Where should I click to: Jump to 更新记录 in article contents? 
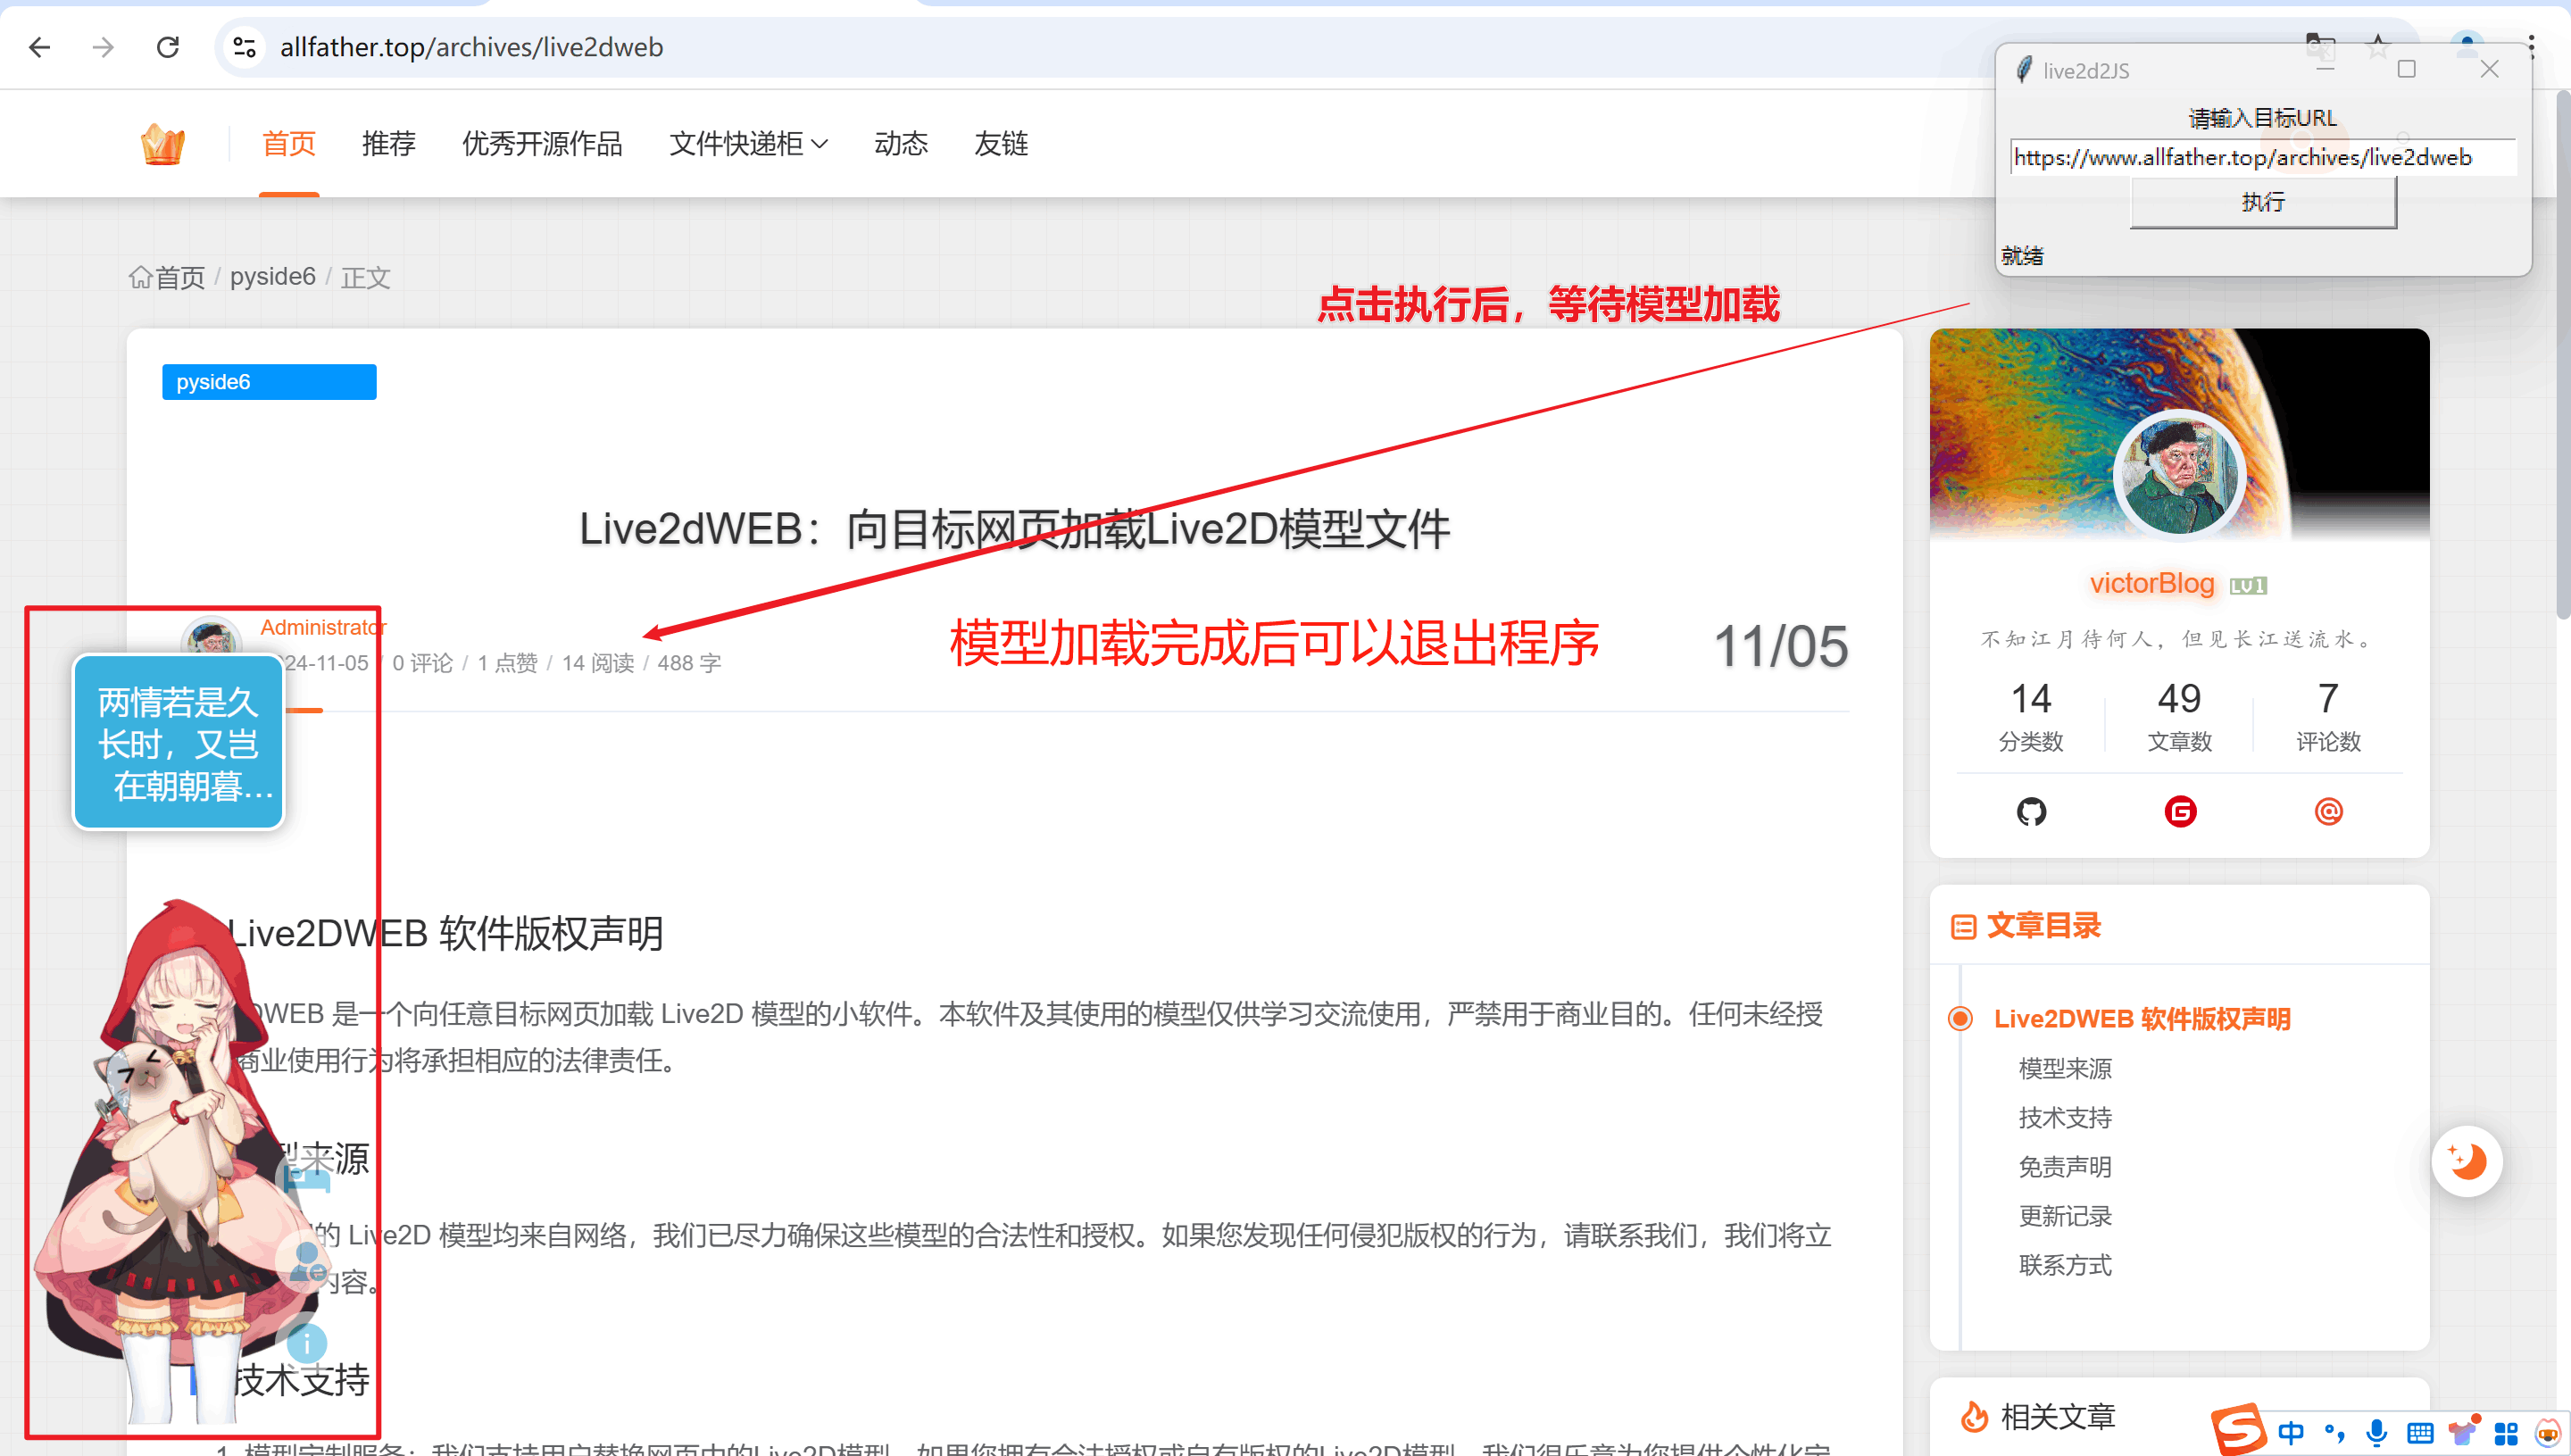coord(2065,1216)
